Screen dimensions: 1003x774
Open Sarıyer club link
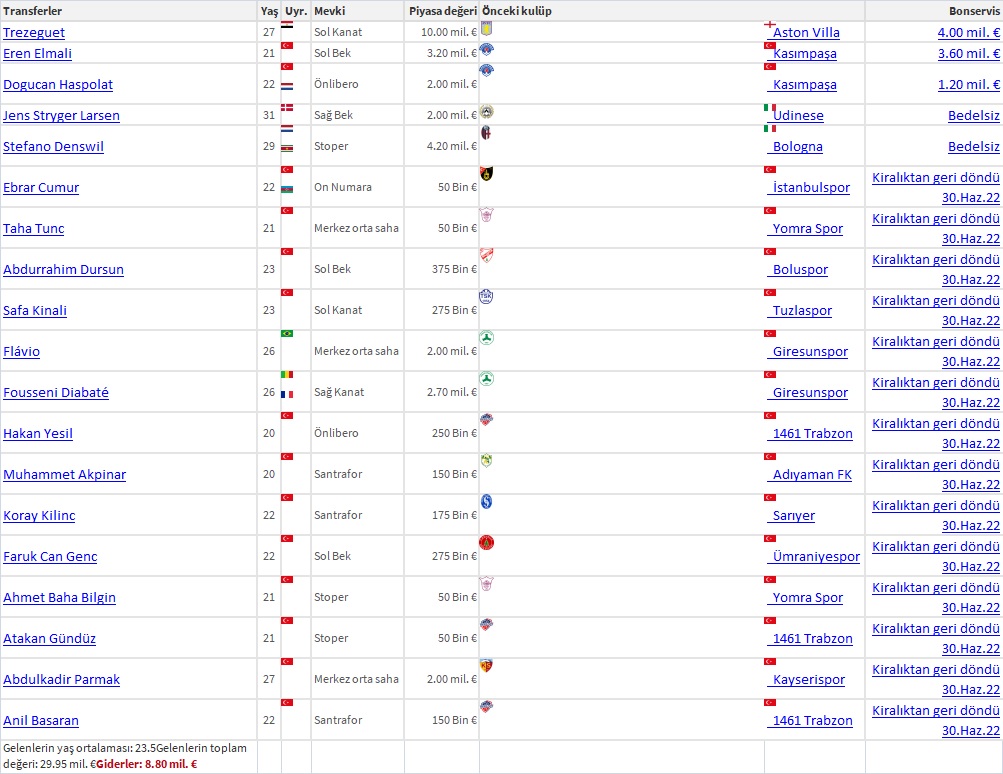794,516
